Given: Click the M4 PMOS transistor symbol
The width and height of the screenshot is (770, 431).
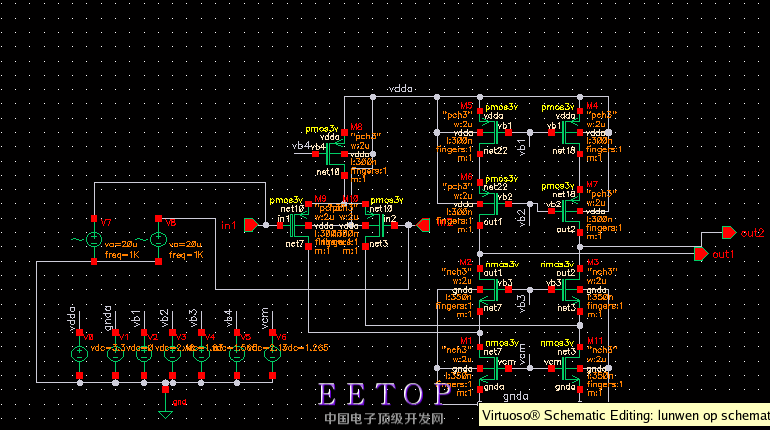Looking at the screenshot, I should pyautogui.click(x=570, y=128).
